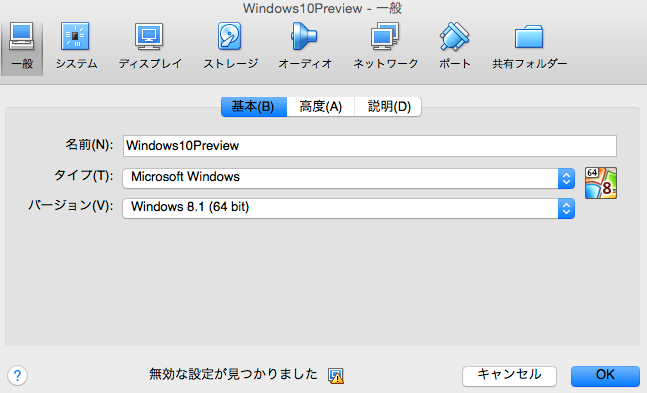This screenshot has height=393, width=647.
Task: Confirm settings with the OK button
Action: coord(605,376)
